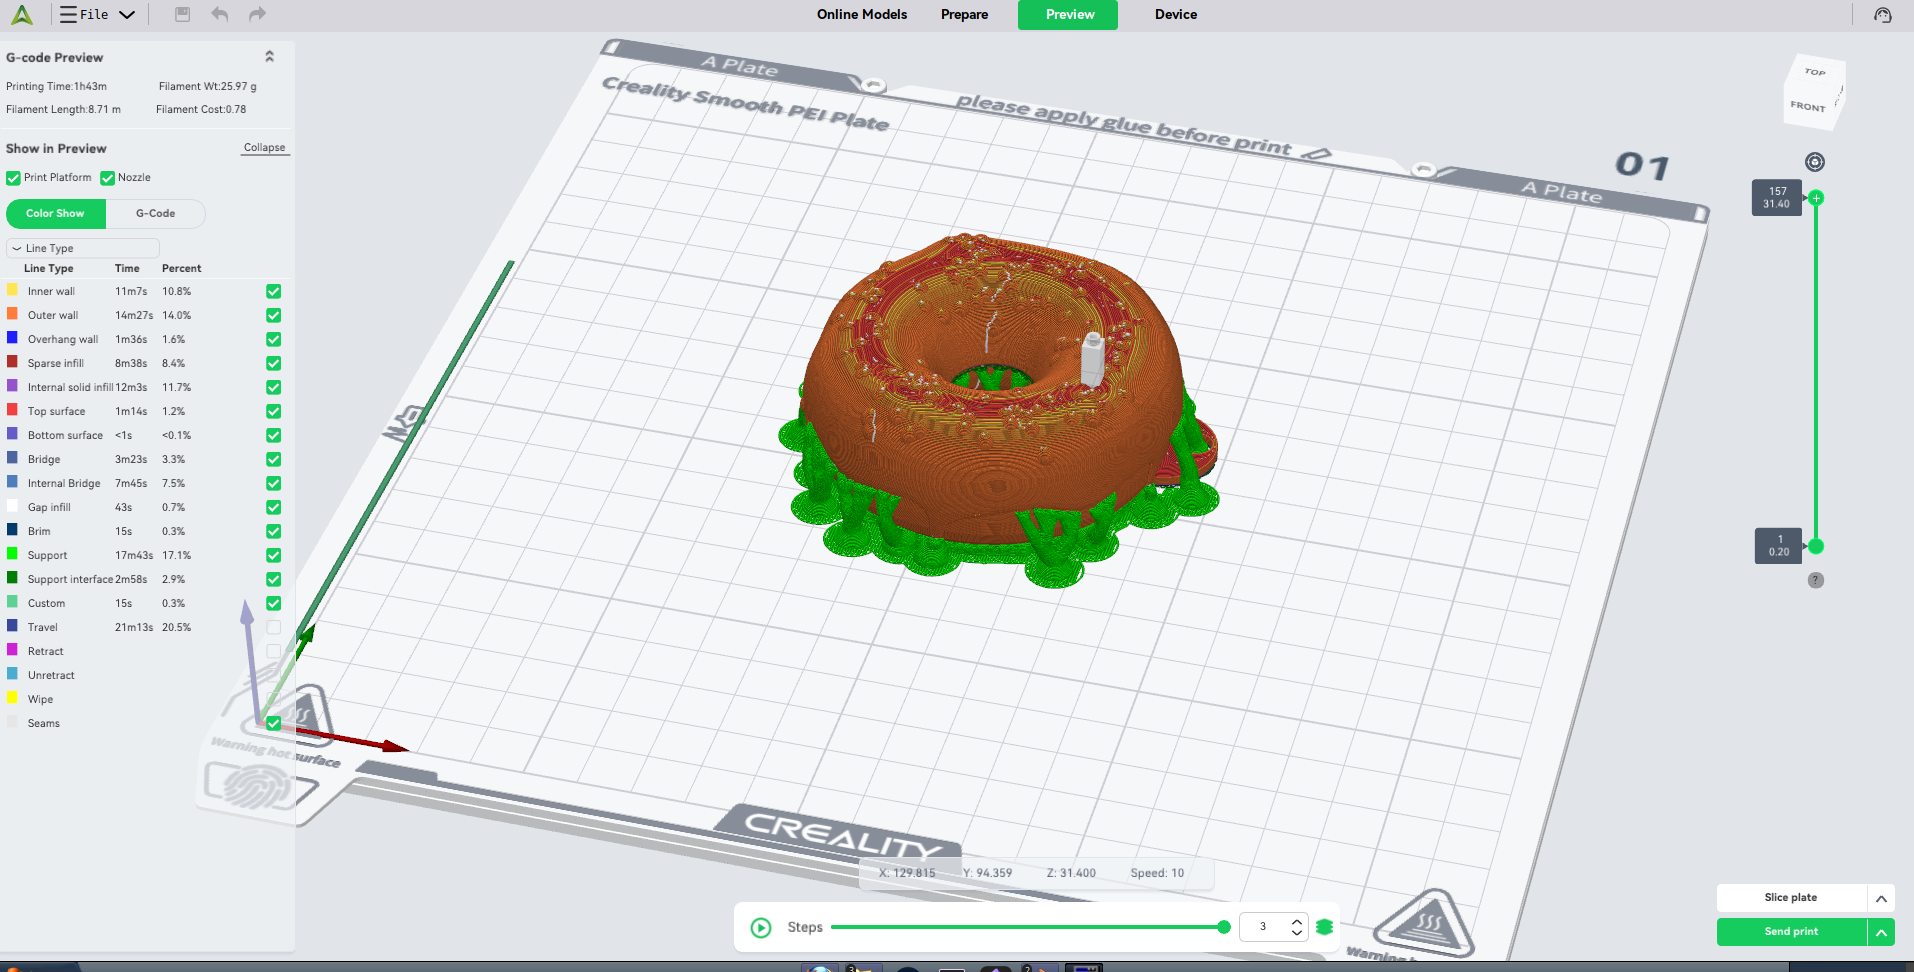Screen dimensions: 1914x972
Task: Click the Seams row label
Action: pos(44,723)
